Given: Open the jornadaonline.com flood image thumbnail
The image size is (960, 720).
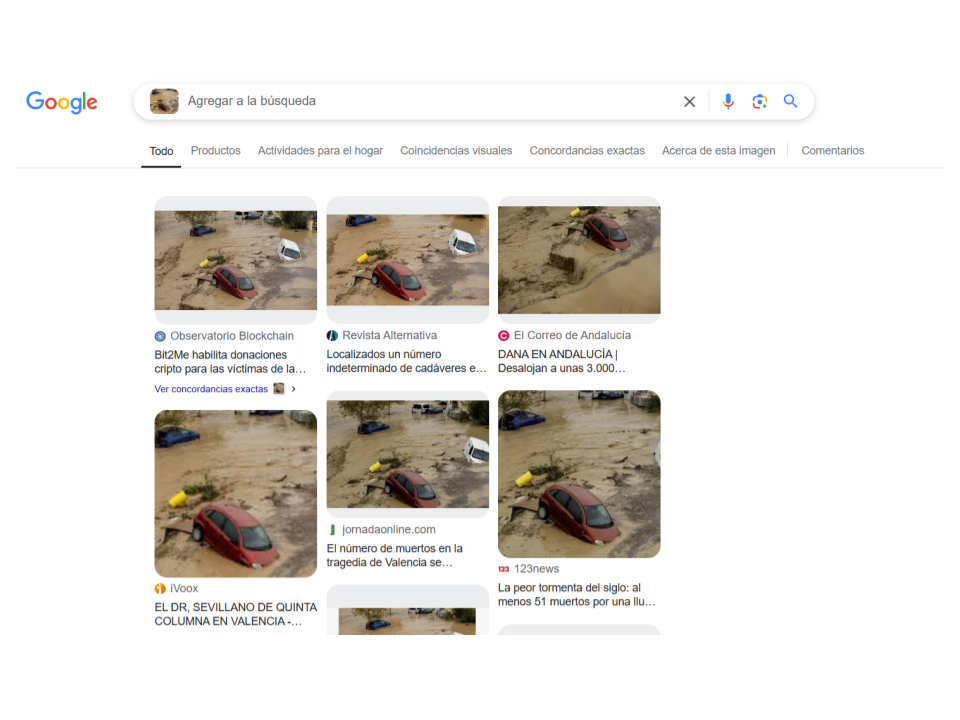Looking at the screenshot, I should tap(408, 454).
